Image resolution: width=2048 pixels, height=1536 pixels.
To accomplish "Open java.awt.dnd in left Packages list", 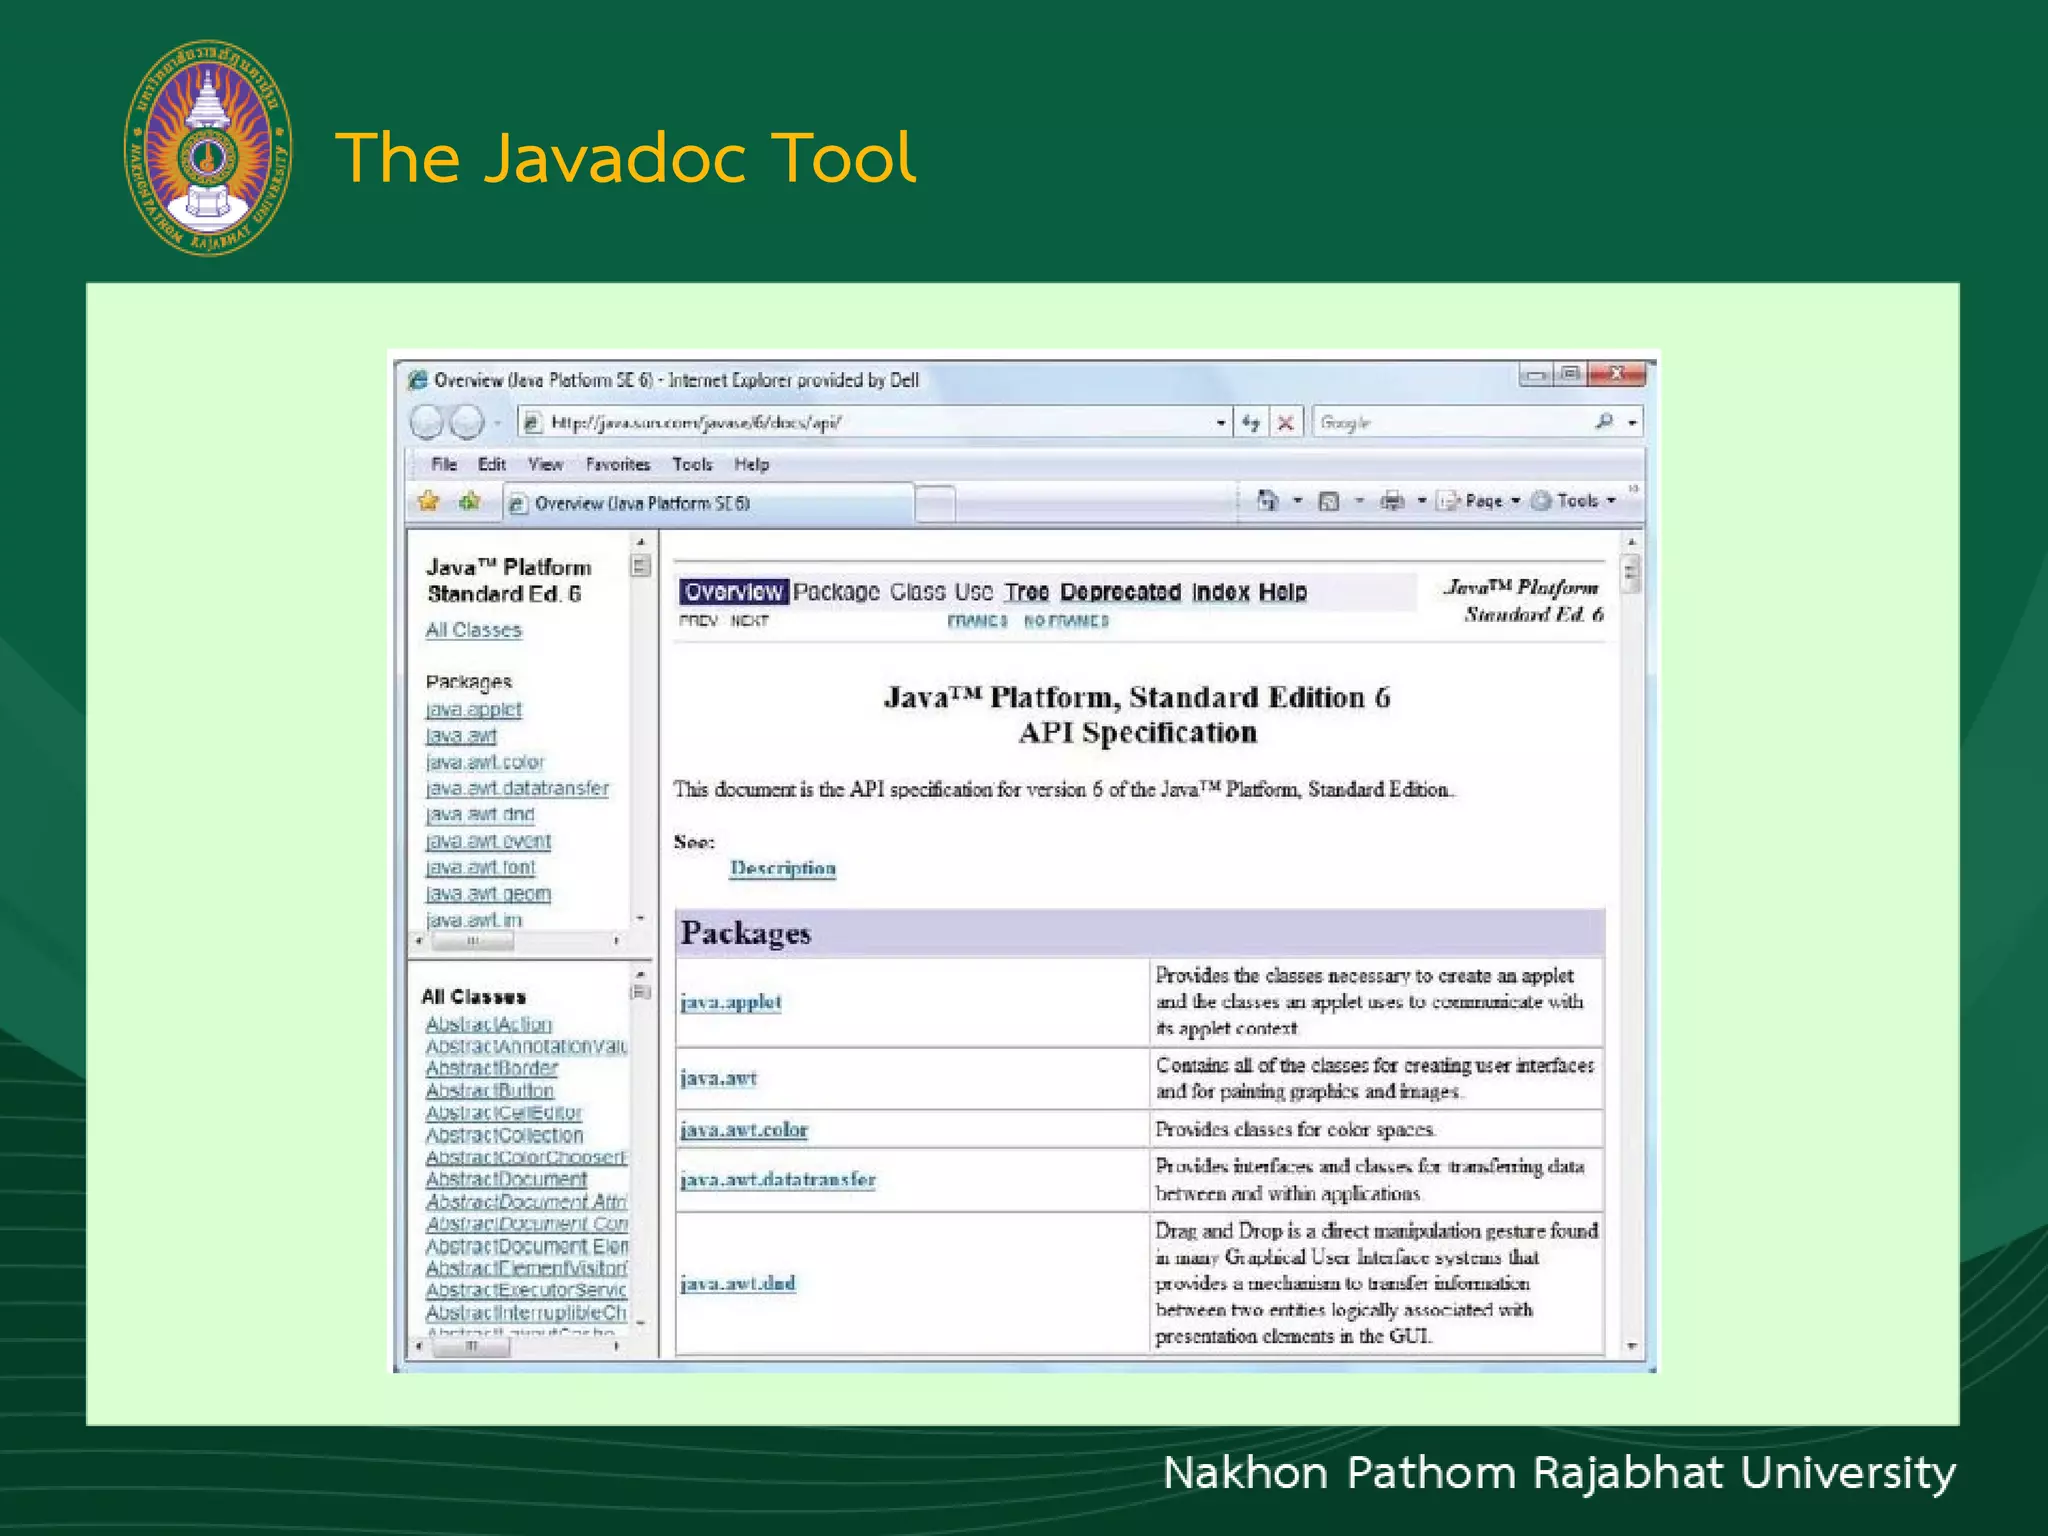I will point(480,814).
